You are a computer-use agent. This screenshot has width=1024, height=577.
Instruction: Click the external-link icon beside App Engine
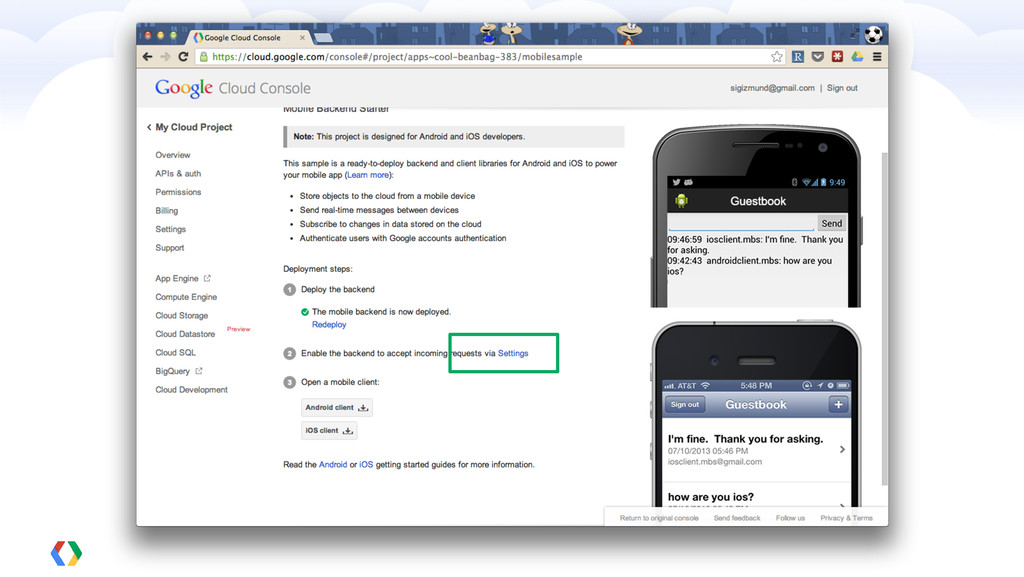[x=207, y=278]
